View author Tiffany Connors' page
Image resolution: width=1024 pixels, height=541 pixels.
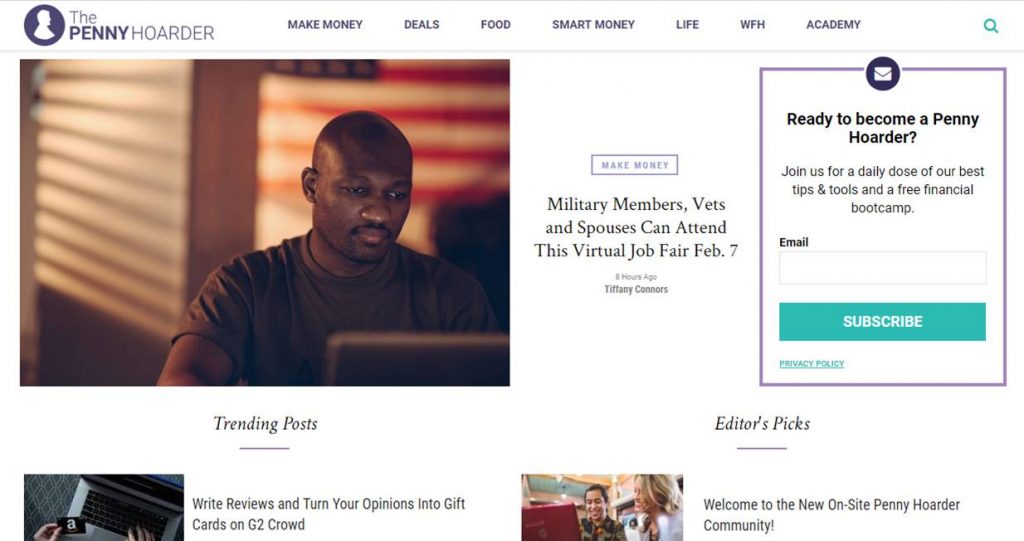coord(635,289)
